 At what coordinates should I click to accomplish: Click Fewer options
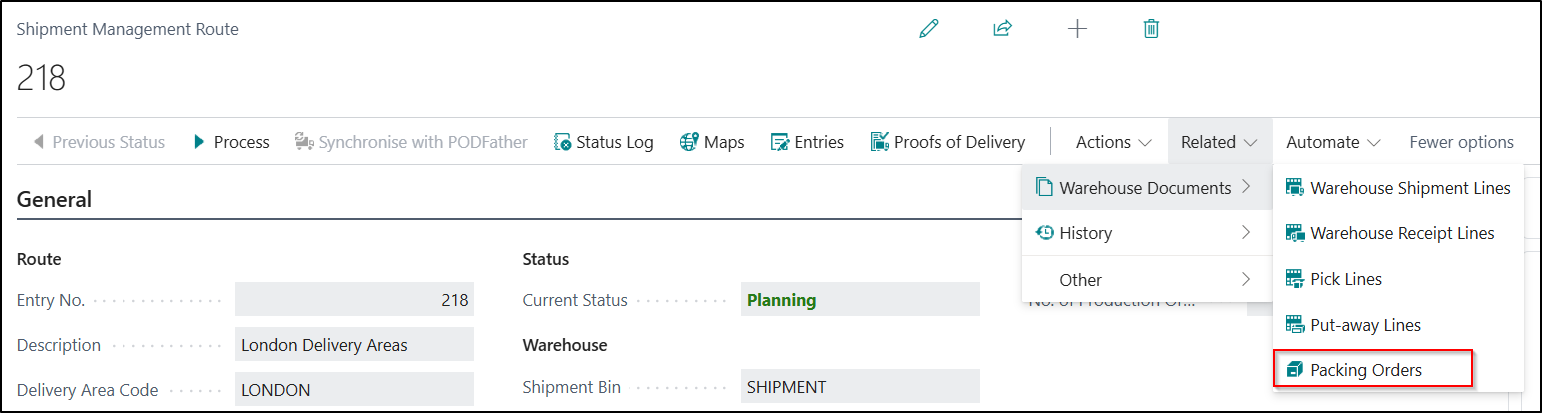tap(1461, 142)
